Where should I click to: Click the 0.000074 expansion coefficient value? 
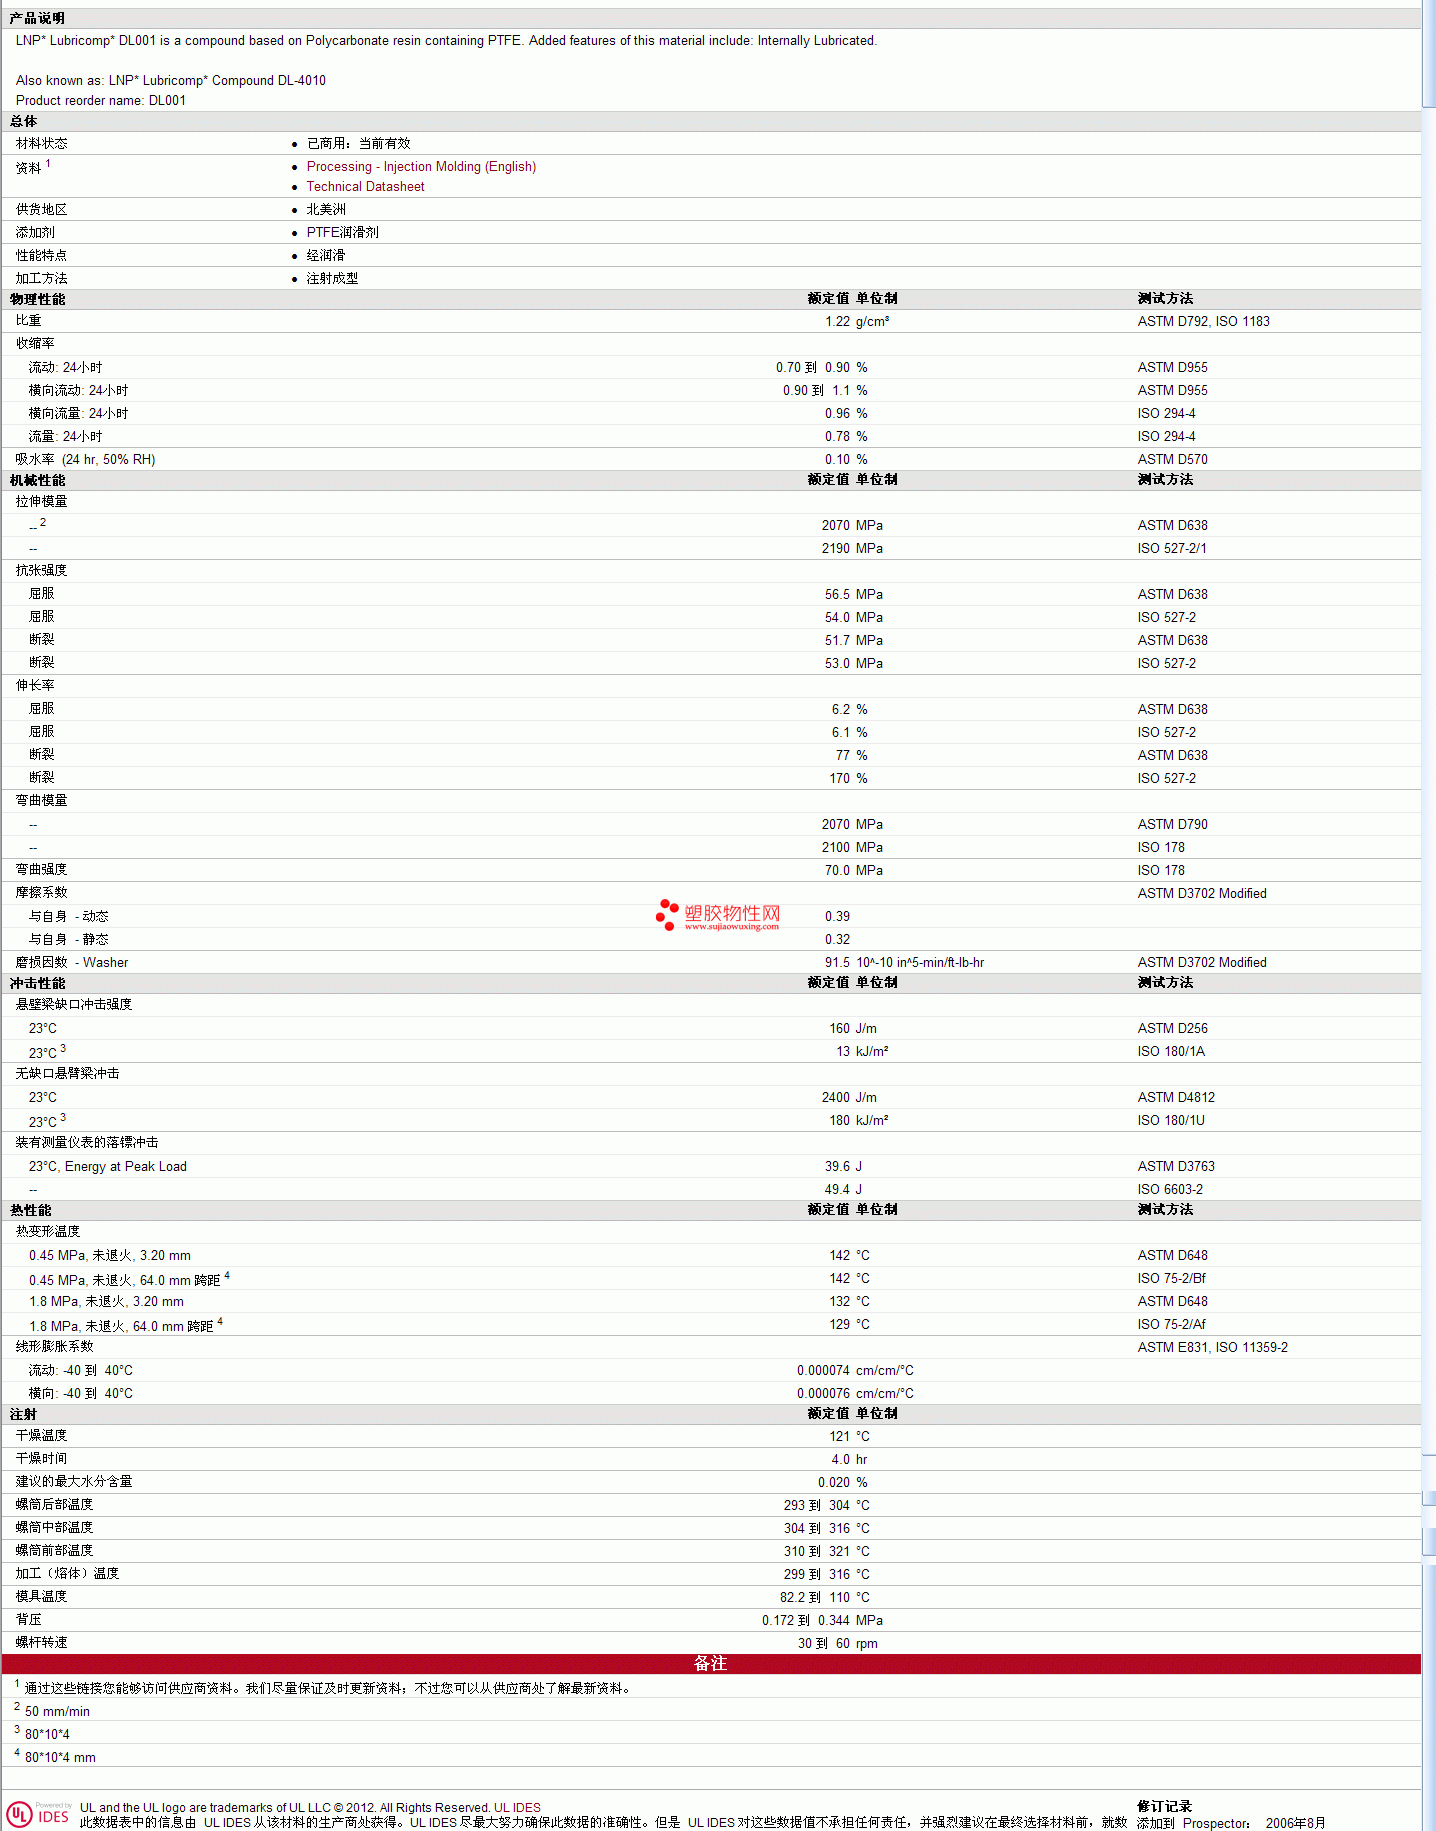823,1371
